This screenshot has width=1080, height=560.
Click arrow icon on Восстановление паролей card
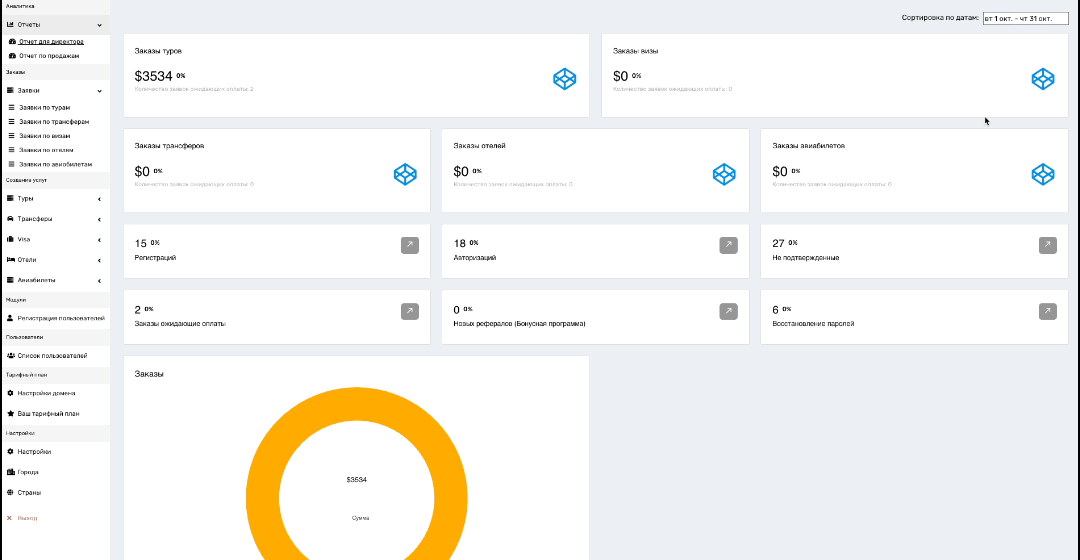click(1047, 311)
